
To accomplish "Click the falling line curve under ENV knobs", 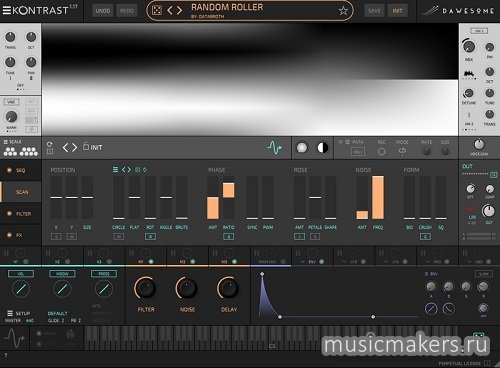I will (449, 309).
